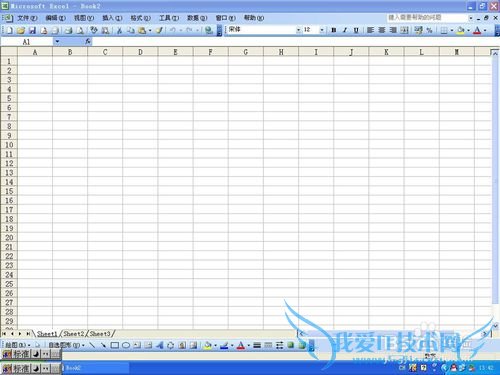Jump to first sheet navigation arrow
This screenshot has width=500, height=375.
[x=4, y=333]
